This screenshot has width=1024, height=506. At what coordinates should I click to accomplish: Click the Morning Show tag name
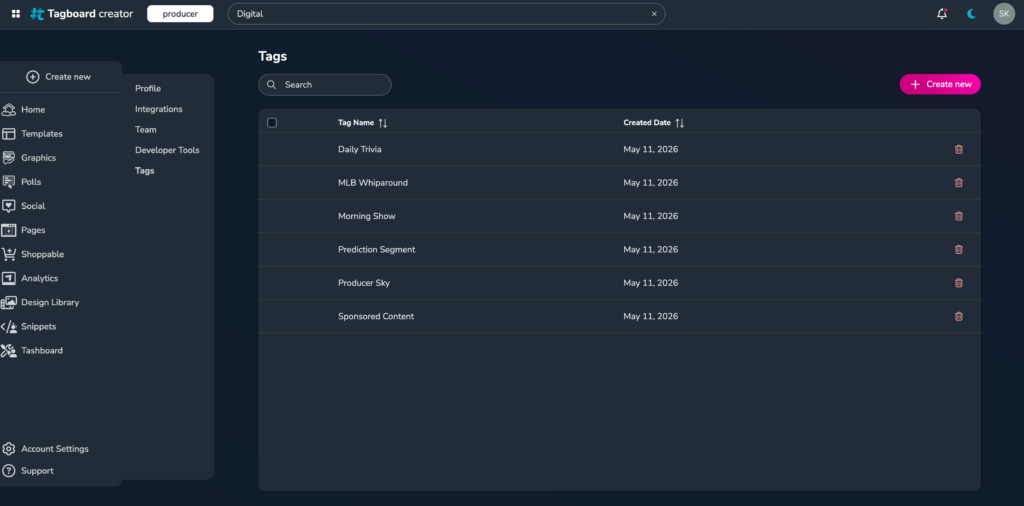click(x=366, y=216)
